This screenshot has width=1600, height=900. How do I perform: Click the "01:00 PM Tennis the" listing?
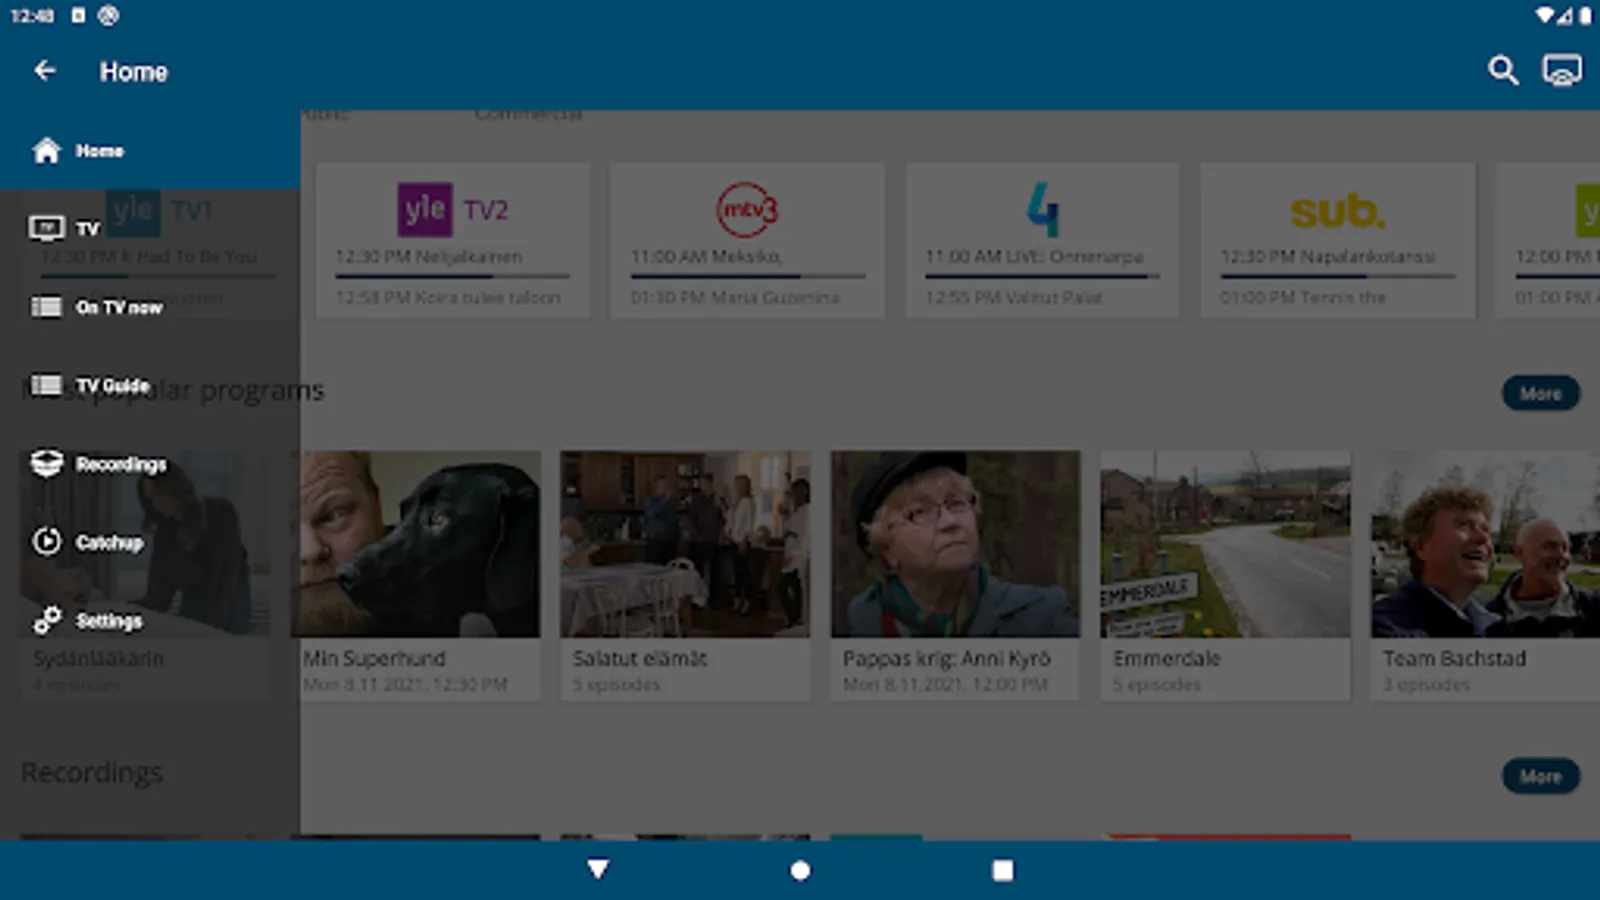pos(1302,297)
